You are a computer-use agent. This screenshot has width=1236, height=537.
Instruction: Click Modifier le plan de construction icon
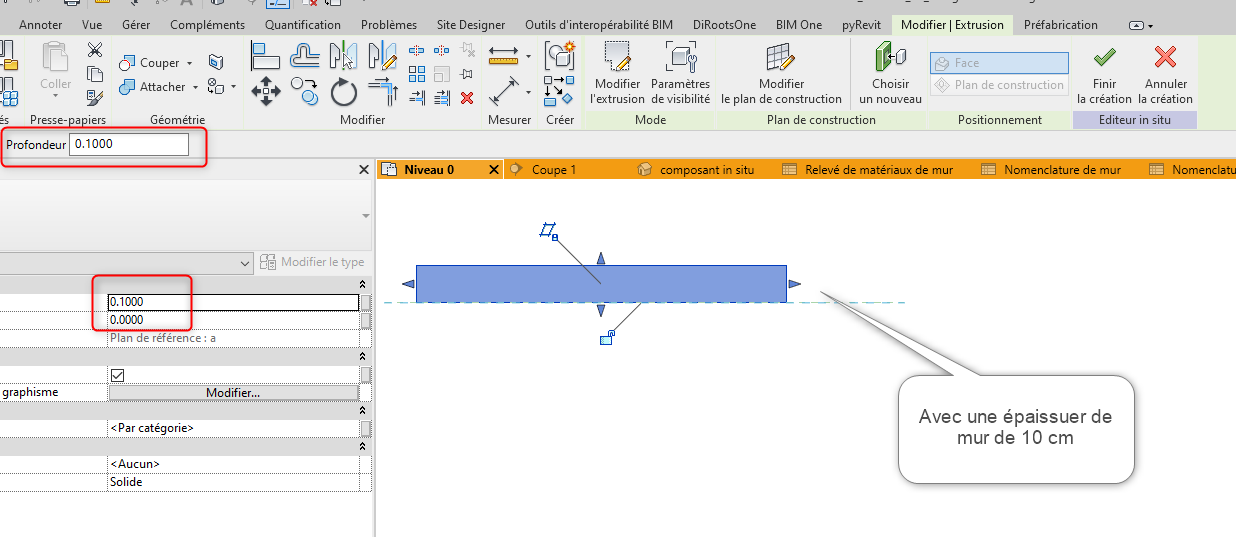point(781,58)
